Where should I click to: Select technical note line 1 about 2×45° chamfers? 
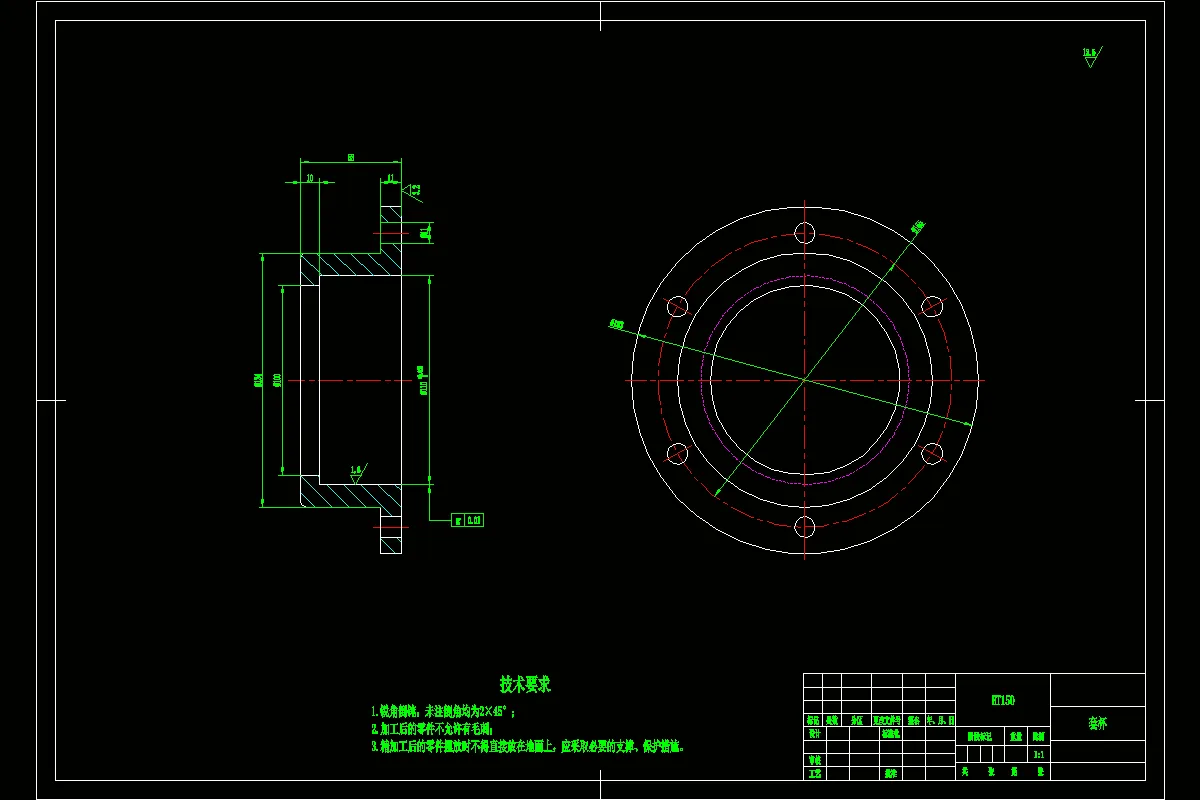[442, 712]
